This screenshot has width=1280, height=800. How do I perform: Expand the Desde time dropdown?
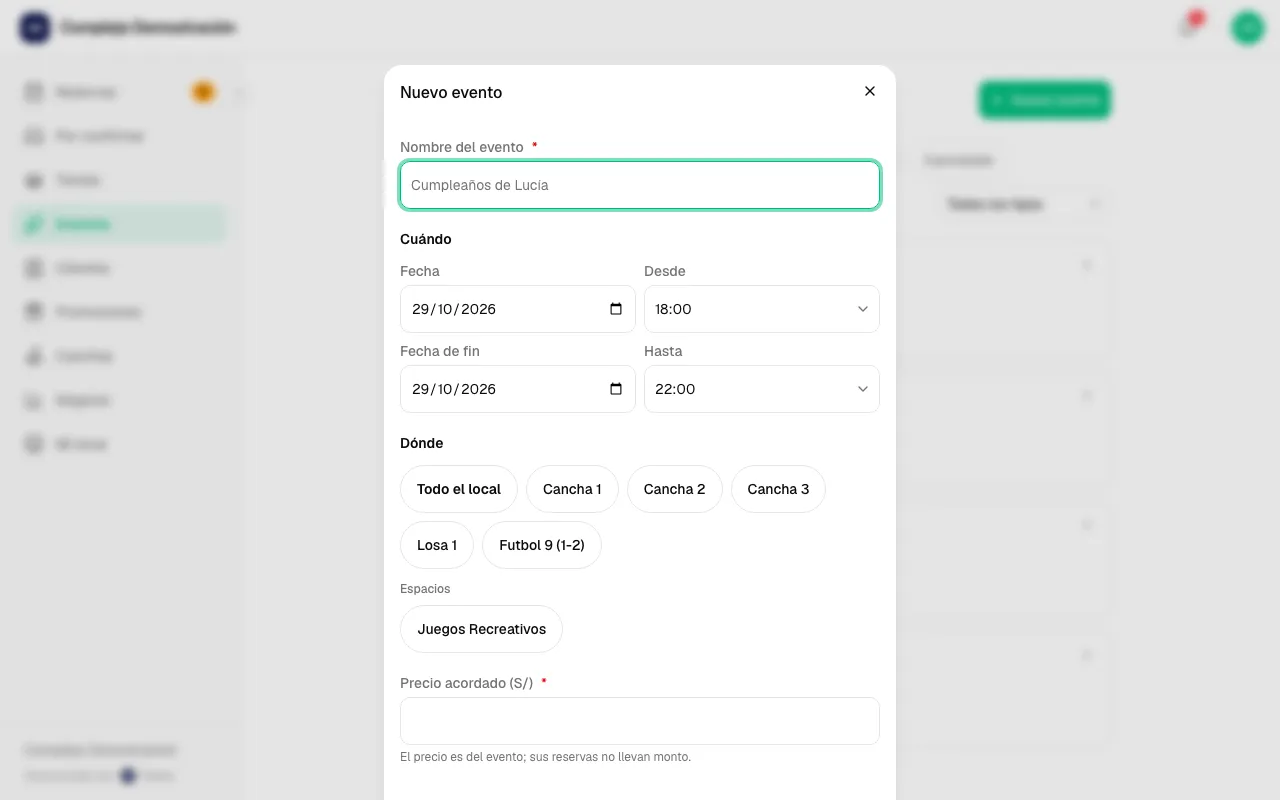tap(762, 309)
